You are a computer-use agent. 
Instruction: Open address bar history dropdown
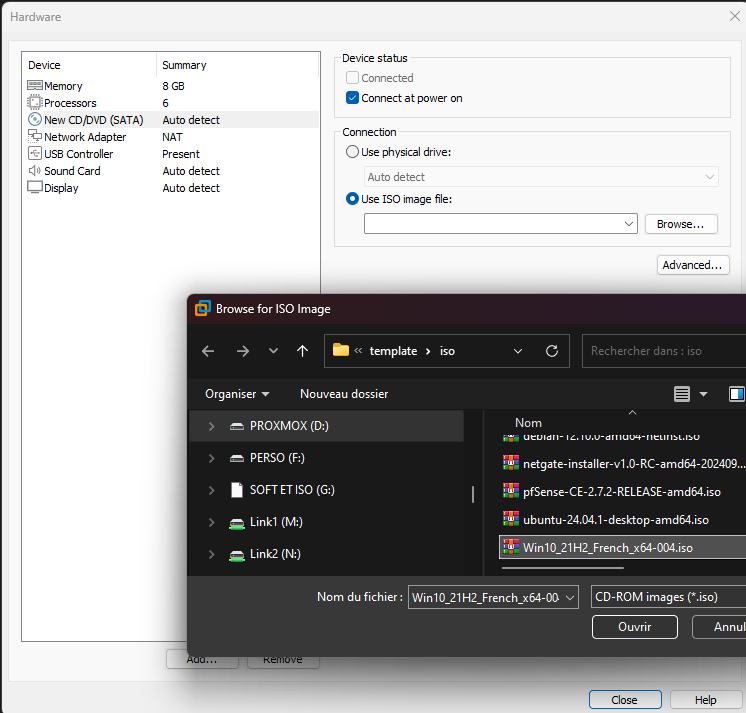pyautogui.click(x=518, y=351)
